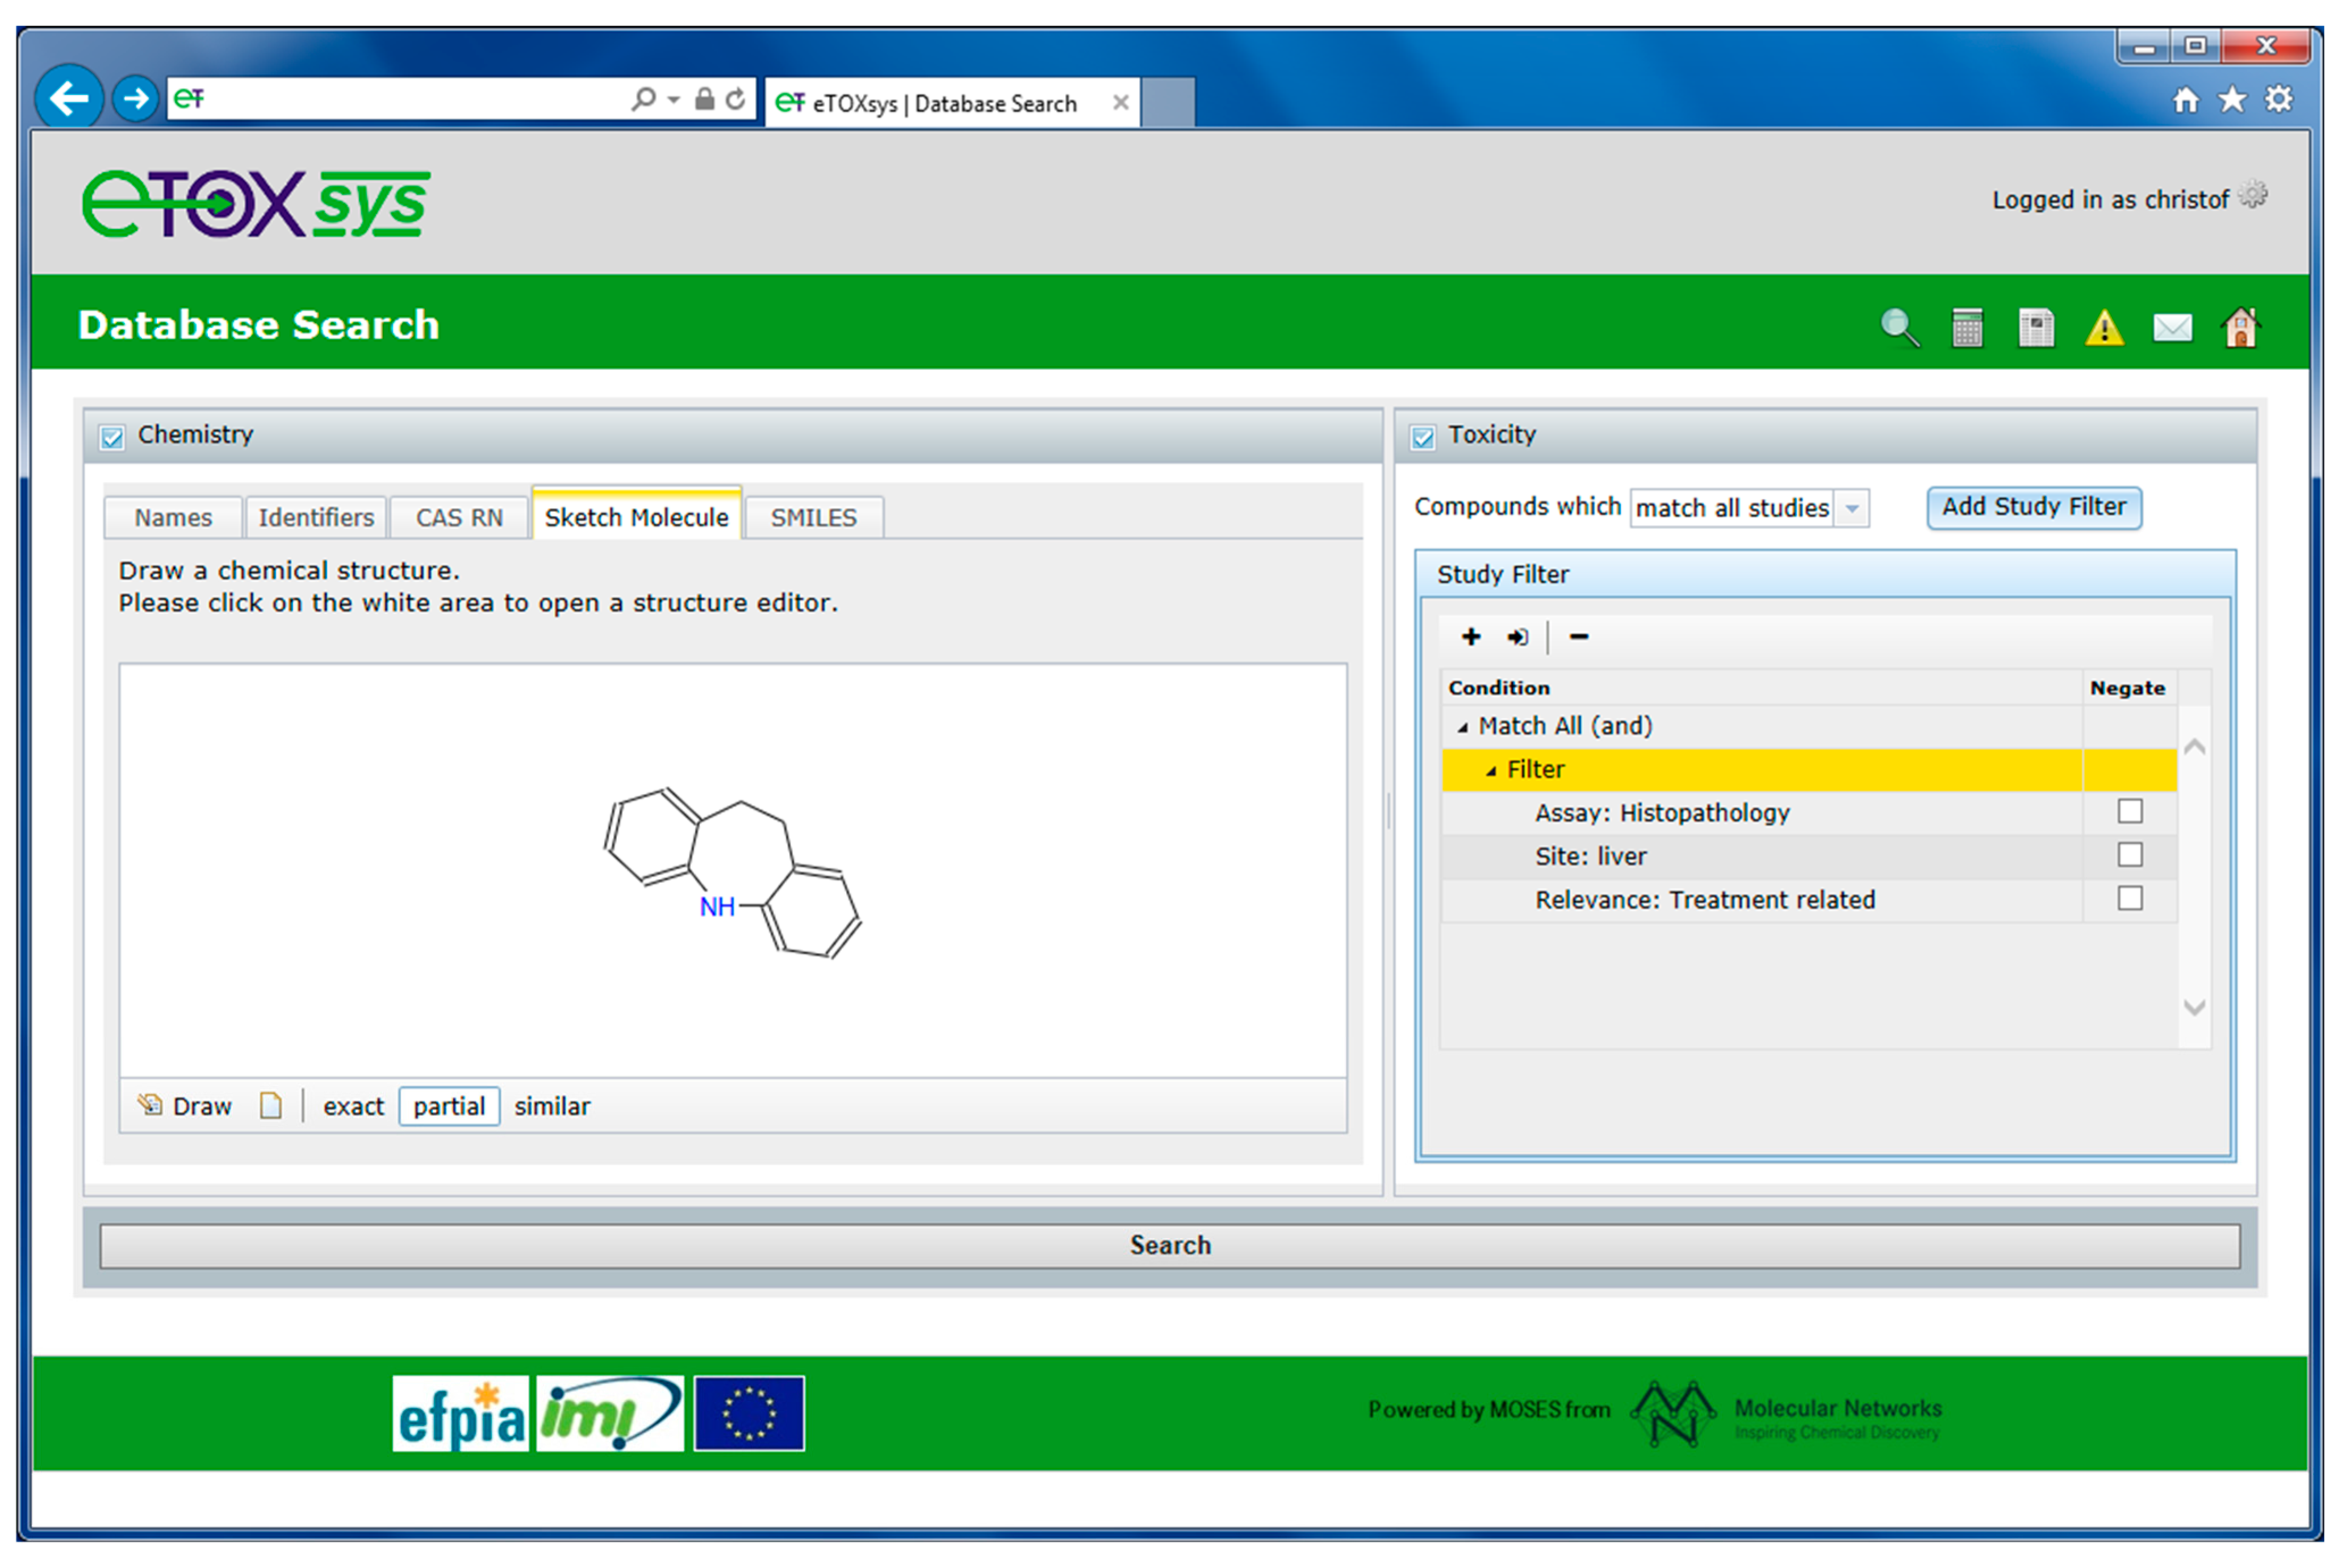Toggle Negate checkbox for Site: liver
2342x1568 pixels.
[x=2130, y=855]
